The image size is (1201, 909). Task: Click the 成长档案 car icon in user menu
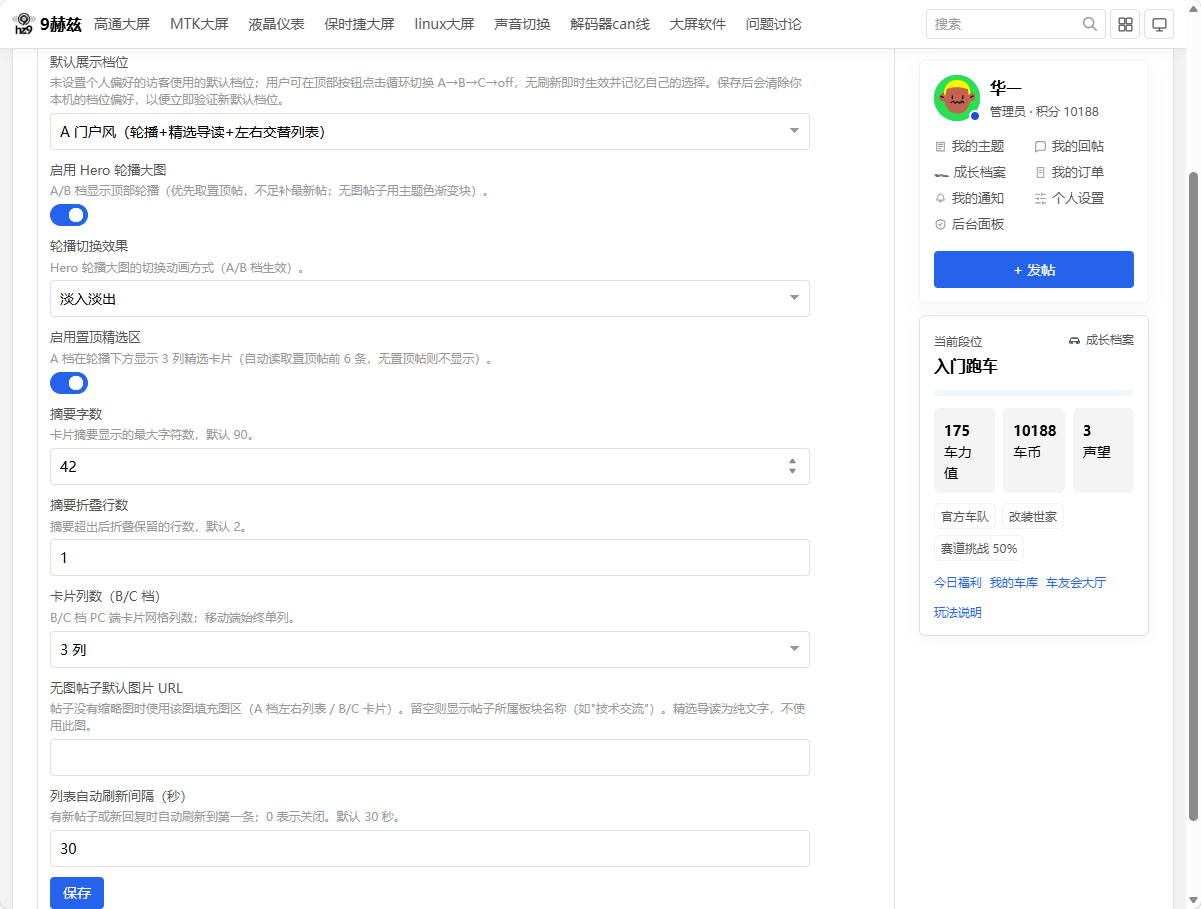pos(941,172)
